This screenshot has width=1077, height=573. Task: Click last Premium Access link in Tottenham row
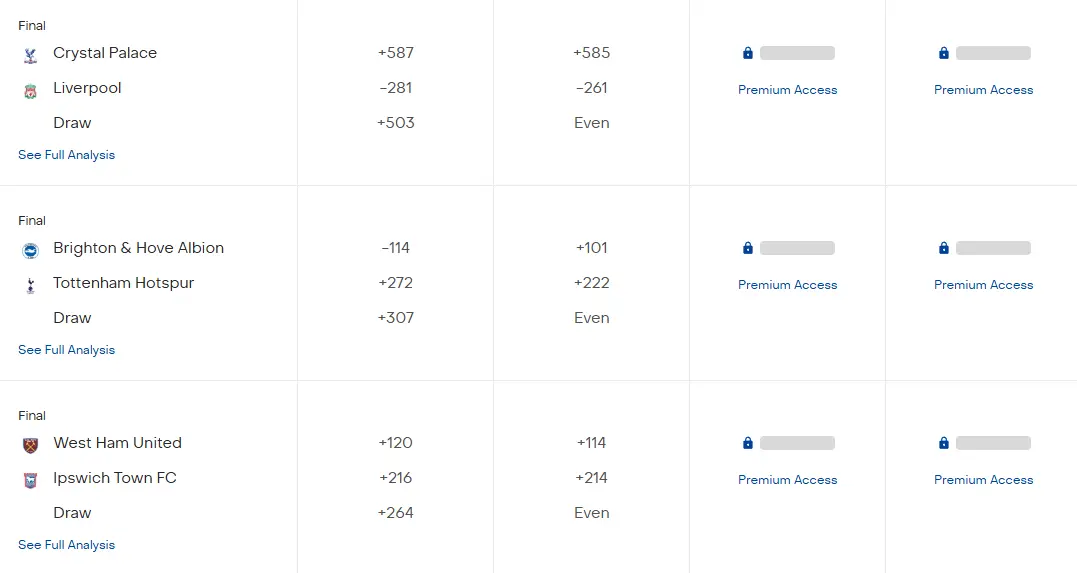pos(983,285)
